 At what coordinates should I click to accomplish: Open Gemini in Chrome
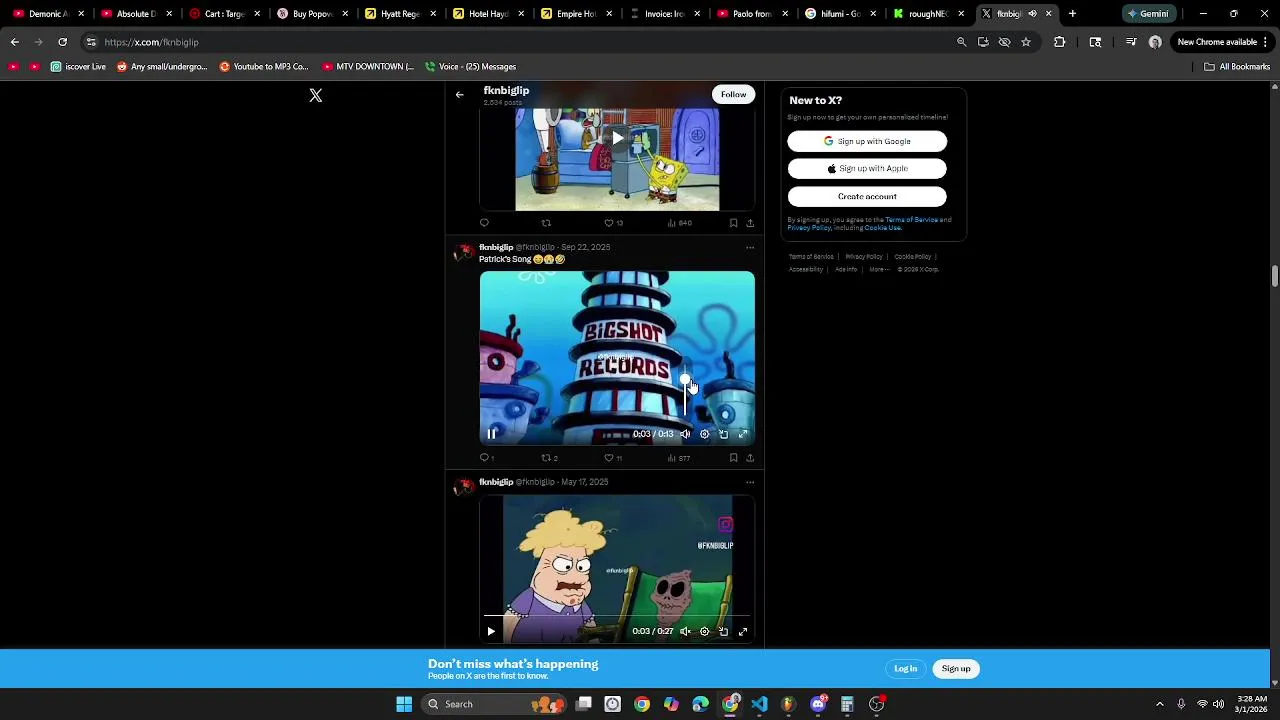[x=1148, y=14]
